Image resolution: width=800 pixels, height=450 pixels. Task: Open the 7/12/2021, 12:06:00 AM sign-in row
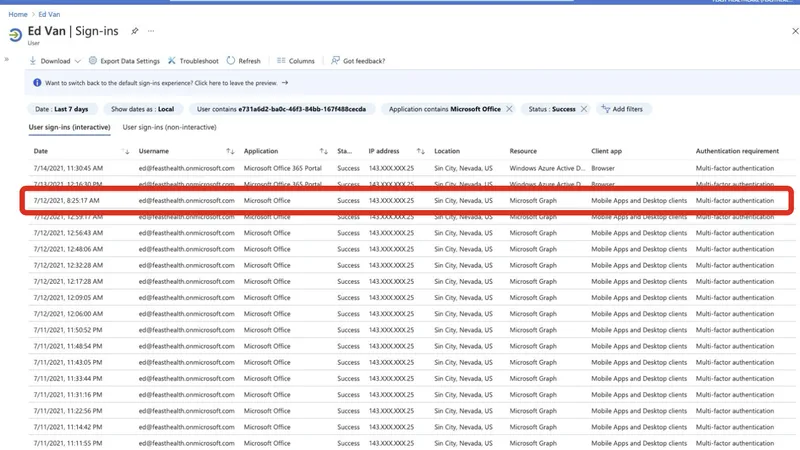tap(412, 314)
